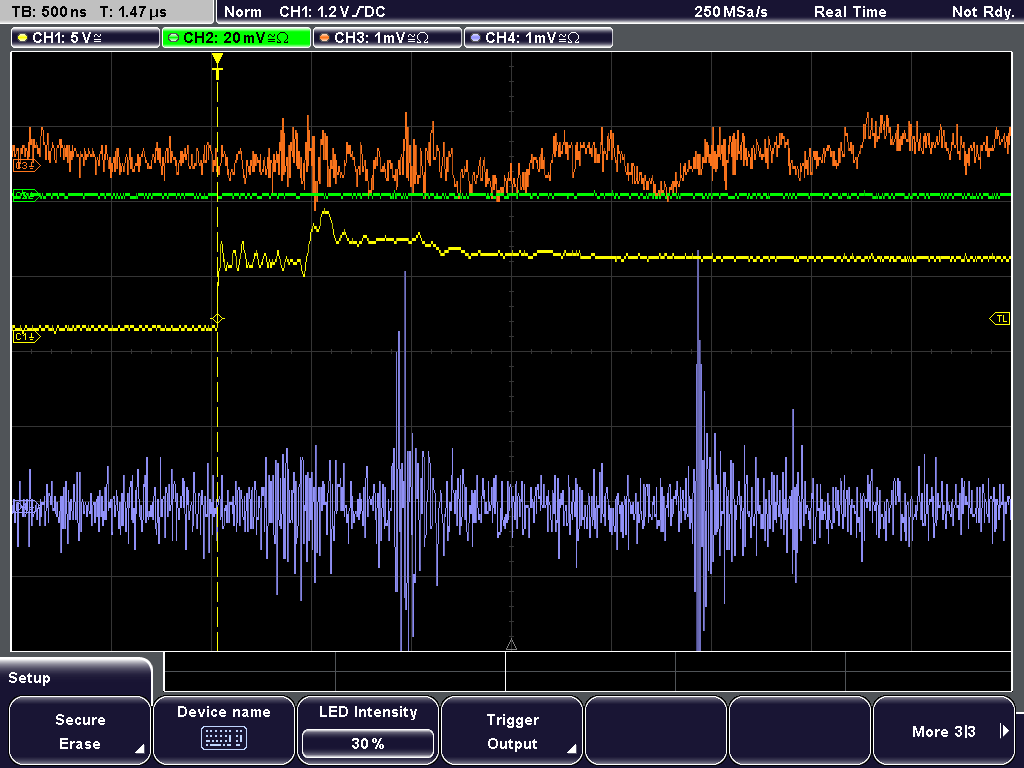Click the TL trigger level marker
1024x768 pixels.
(1000, 319)
